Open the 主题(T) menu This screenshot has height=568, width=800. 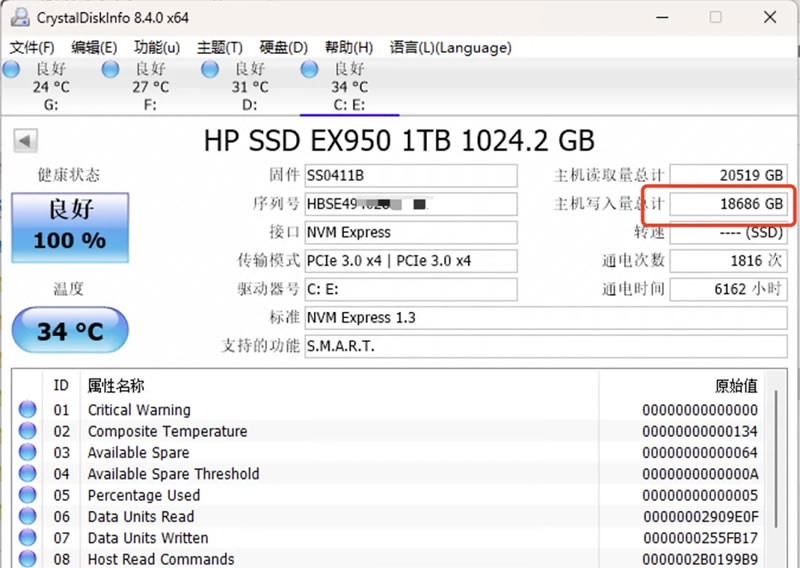pyautogui.click(x=219, y=47)
